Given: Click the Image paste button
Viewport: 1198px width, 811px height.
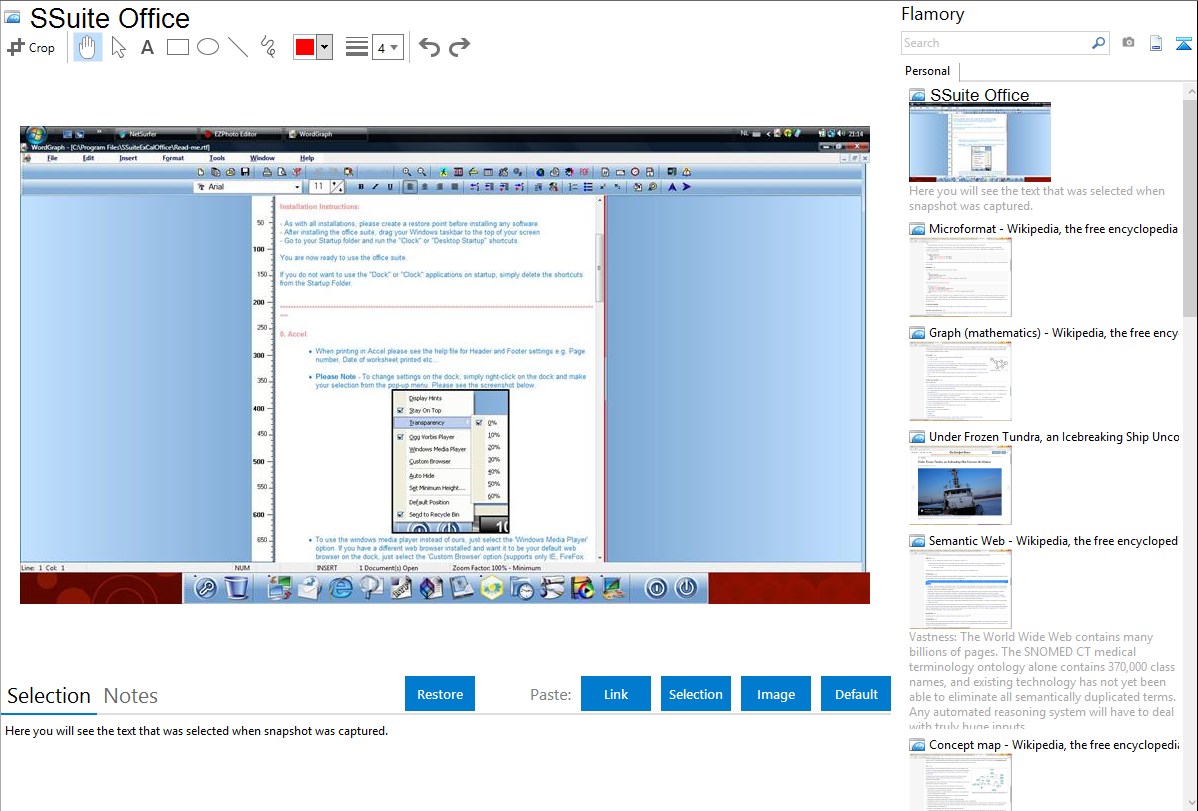Looking at the screenshot, I should 775,694.
